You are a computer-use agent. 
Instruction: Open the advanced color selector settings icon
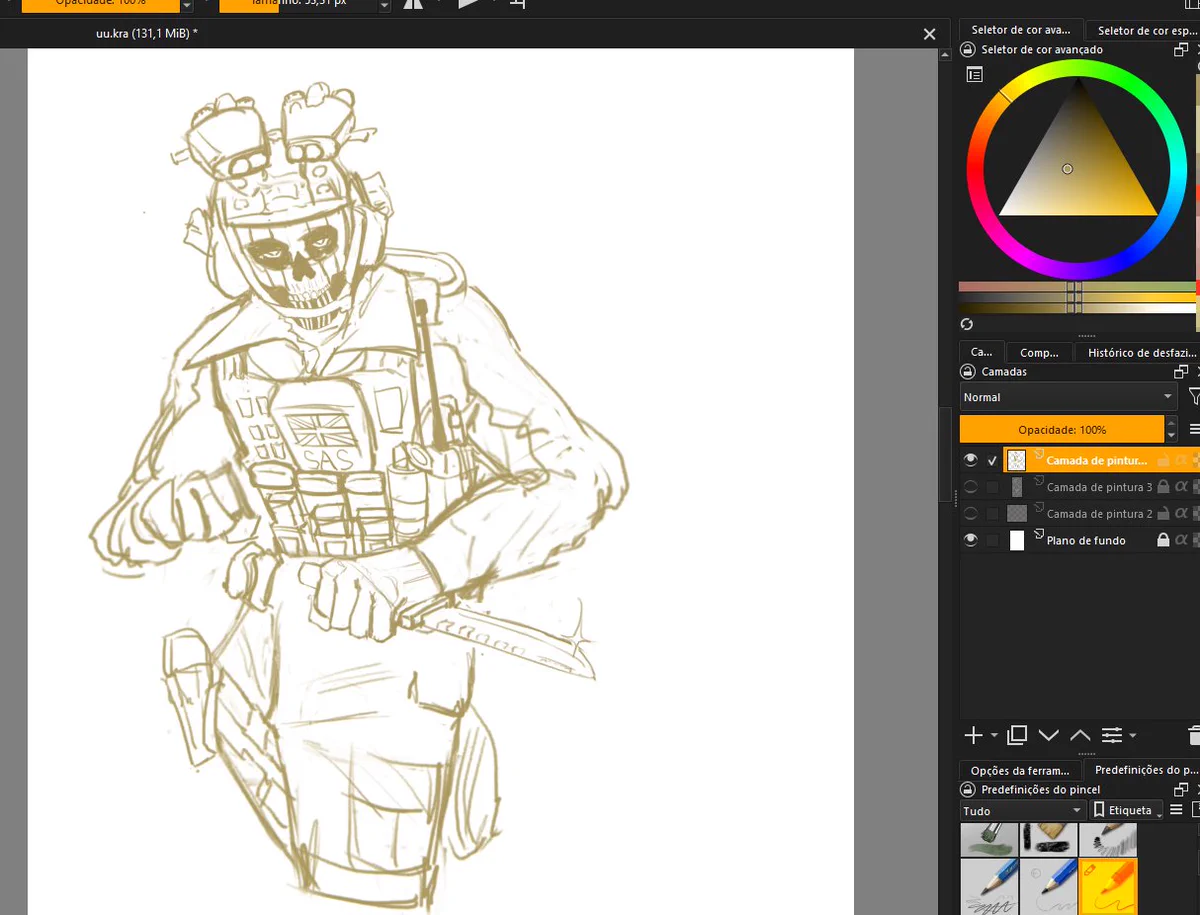pos(974,75)
